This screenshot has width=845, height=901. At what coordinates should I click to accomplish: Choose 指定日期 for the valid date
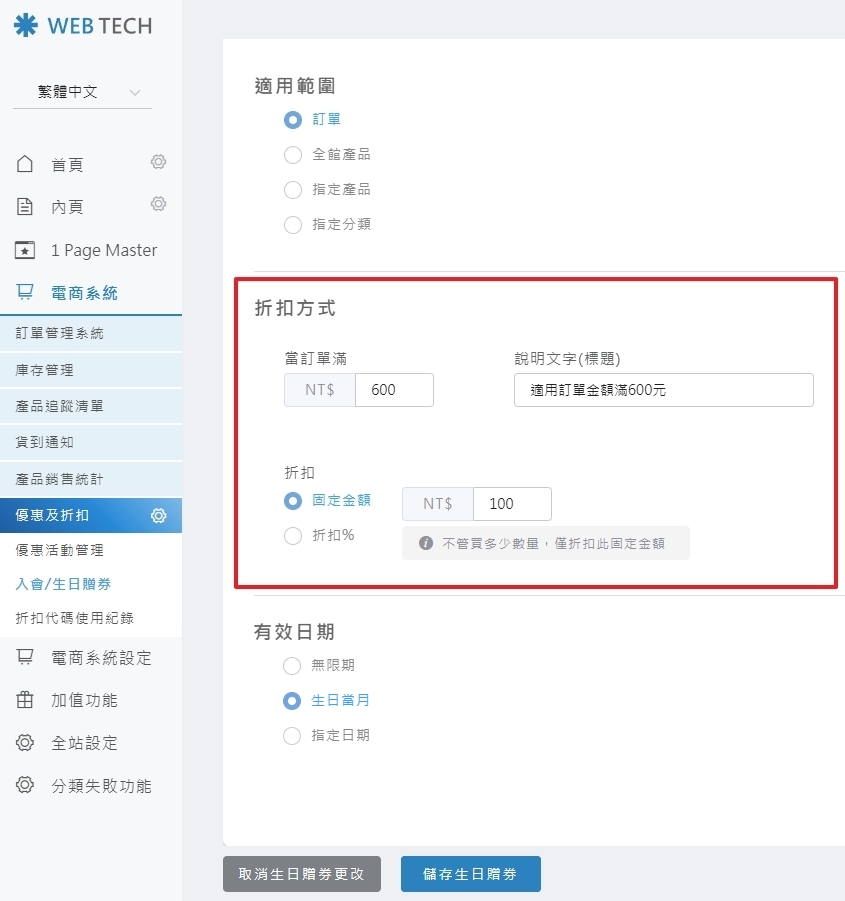point(291,736)
